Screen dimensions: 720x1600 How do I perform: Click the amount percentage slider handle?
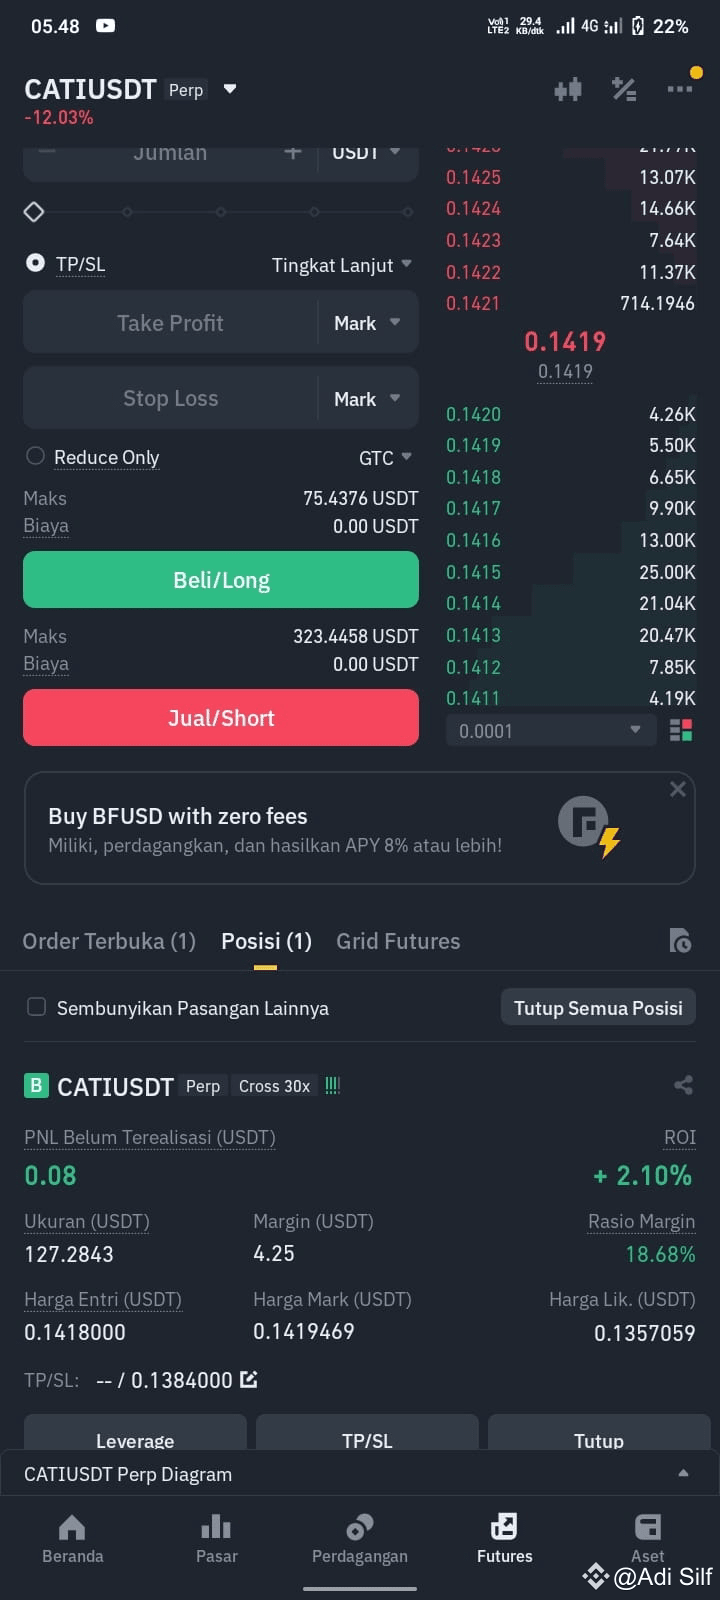tap(34, 212)
